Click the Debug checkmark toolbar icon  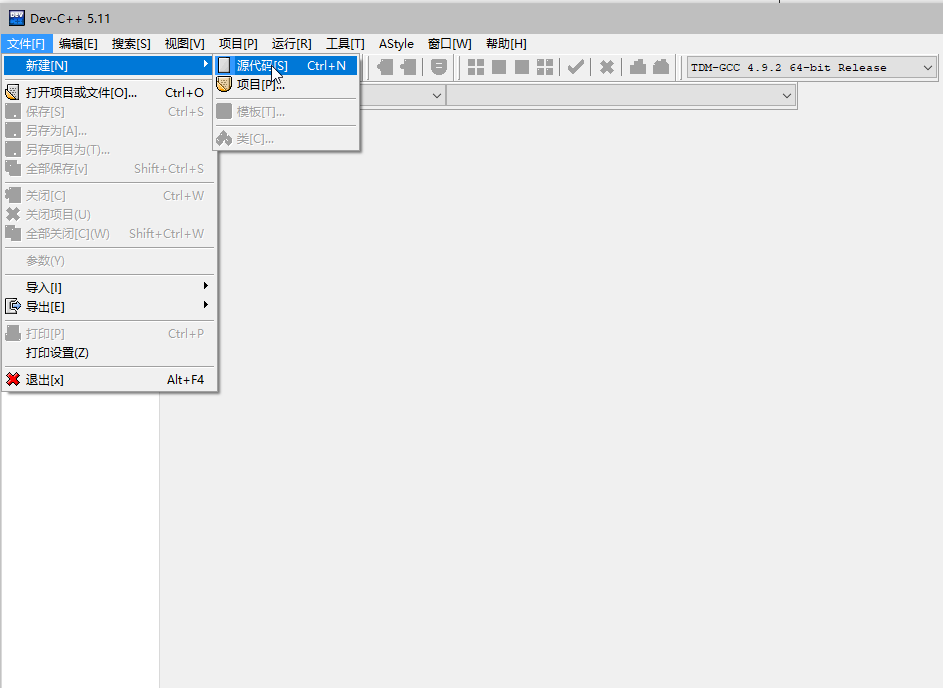tap(576, 67)
